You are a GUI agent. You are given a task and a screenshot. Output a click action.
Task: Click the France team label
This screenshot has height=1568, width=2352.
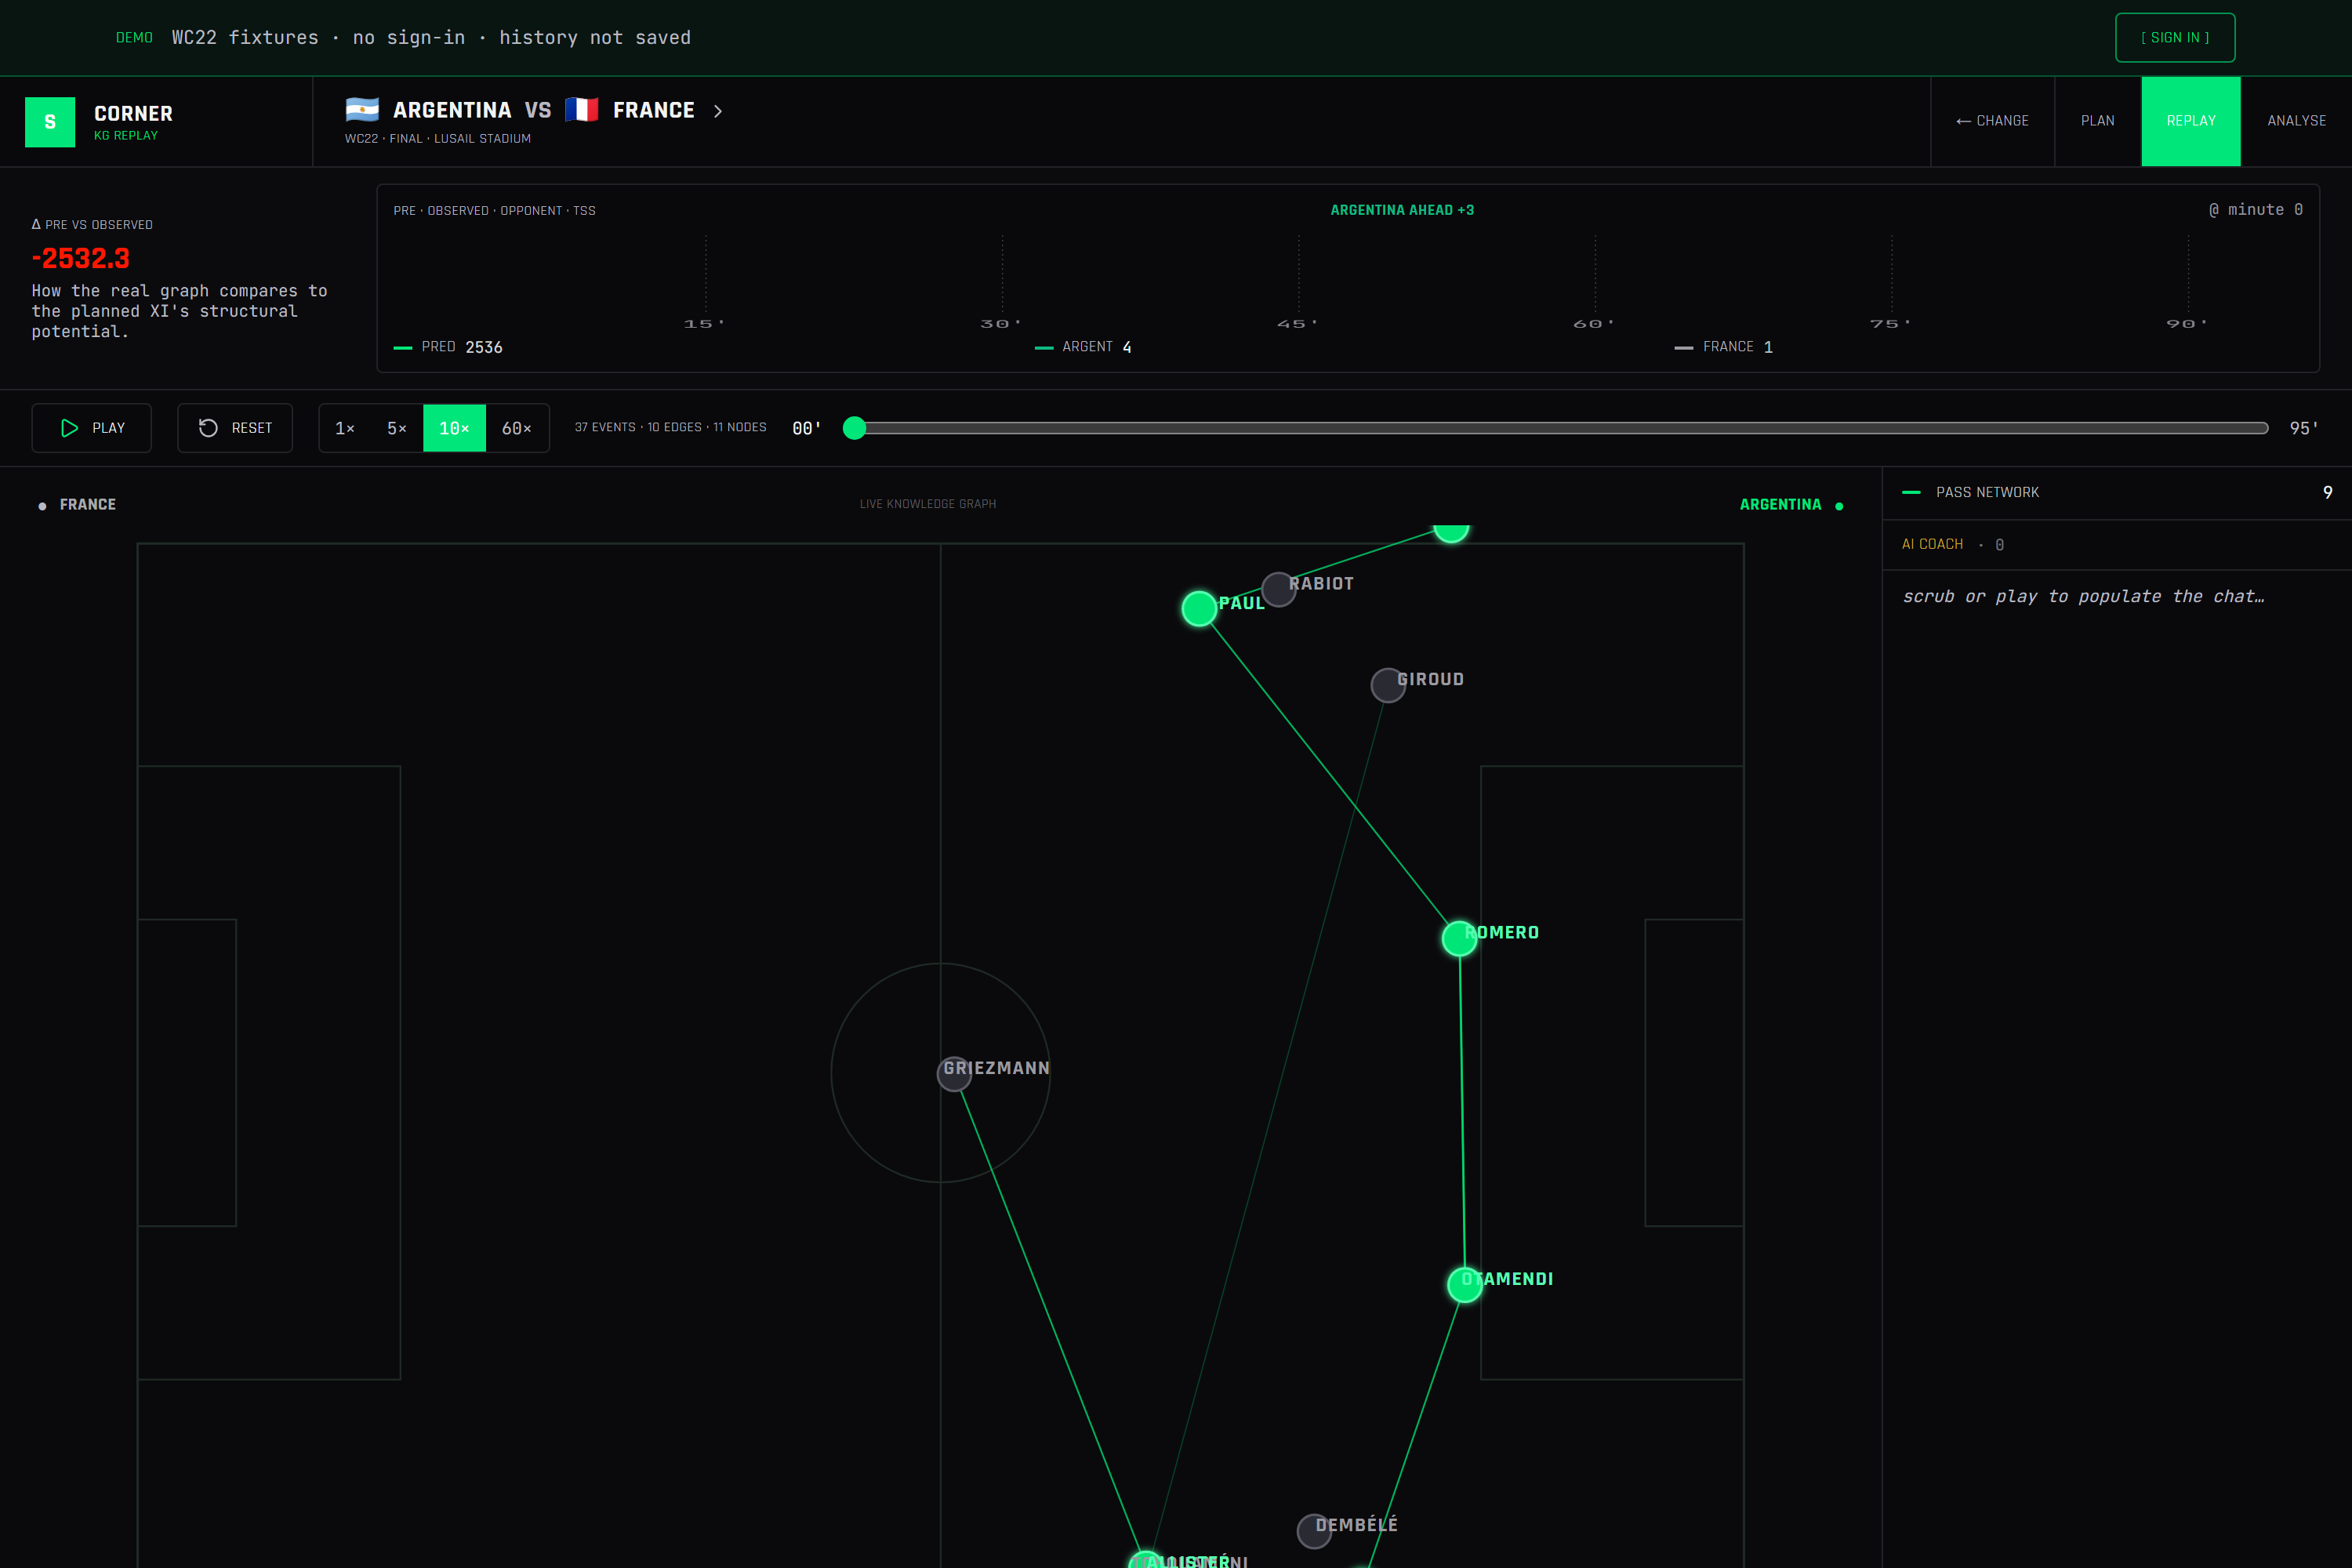pos(88,505)
